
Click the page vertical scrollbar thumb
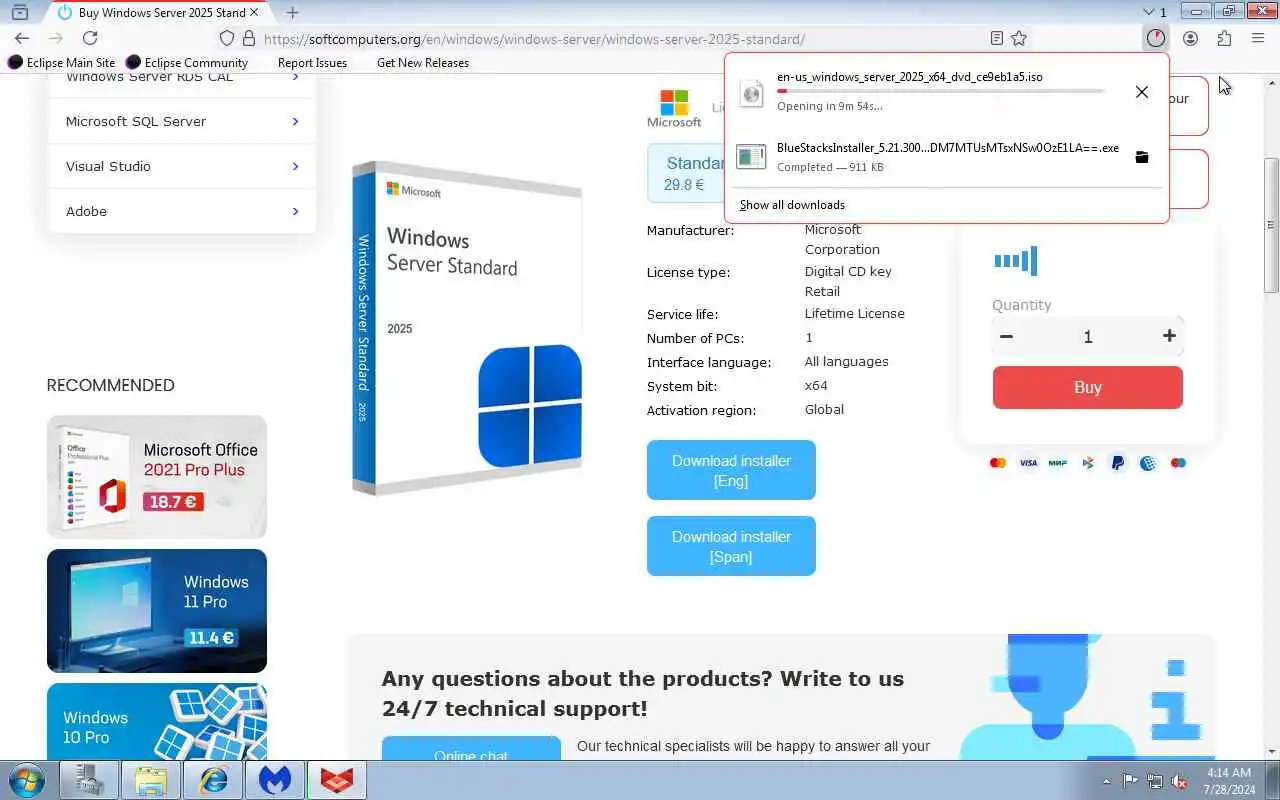pos(1271,225)
